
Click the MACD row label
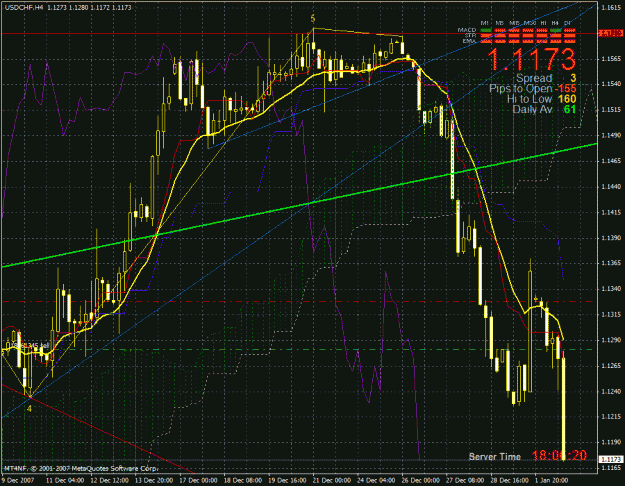tap(467, 30)
